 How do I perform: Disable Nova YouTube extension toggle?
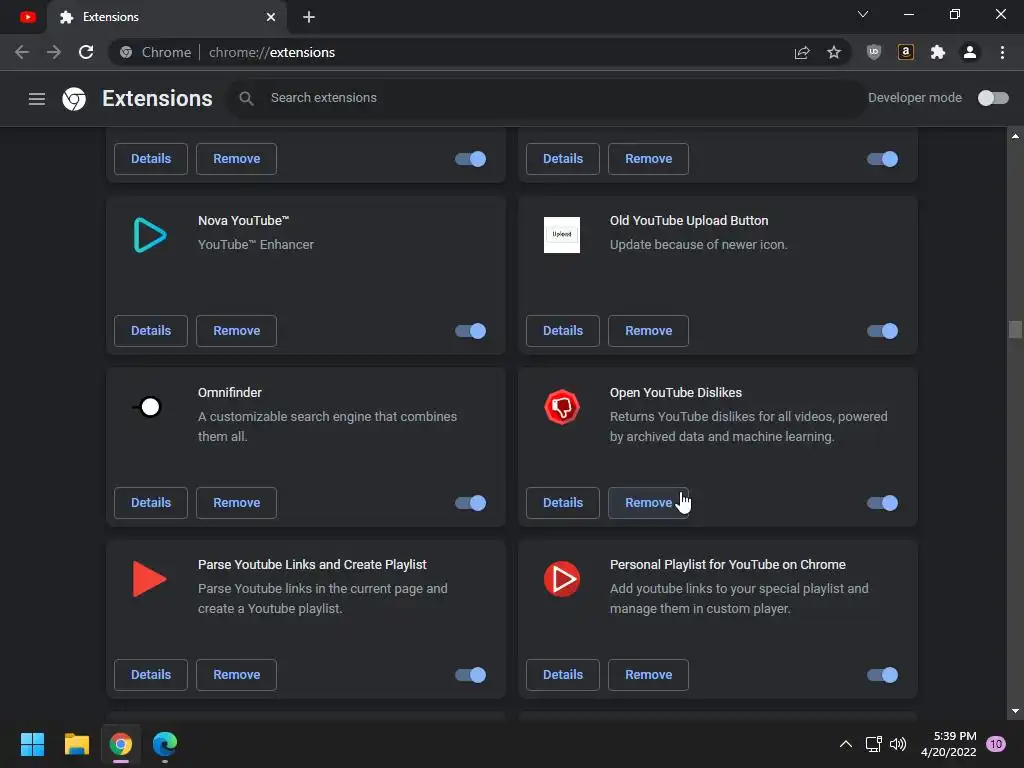pos(470,331)
